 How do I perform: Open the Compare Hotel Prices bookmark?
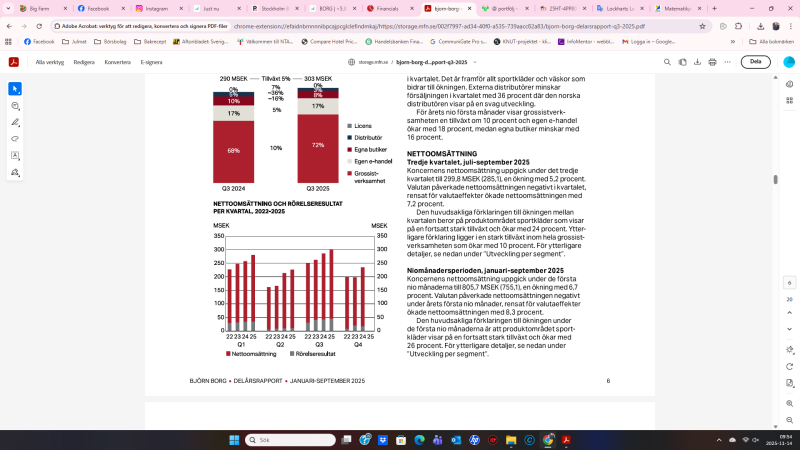point(329,42)
